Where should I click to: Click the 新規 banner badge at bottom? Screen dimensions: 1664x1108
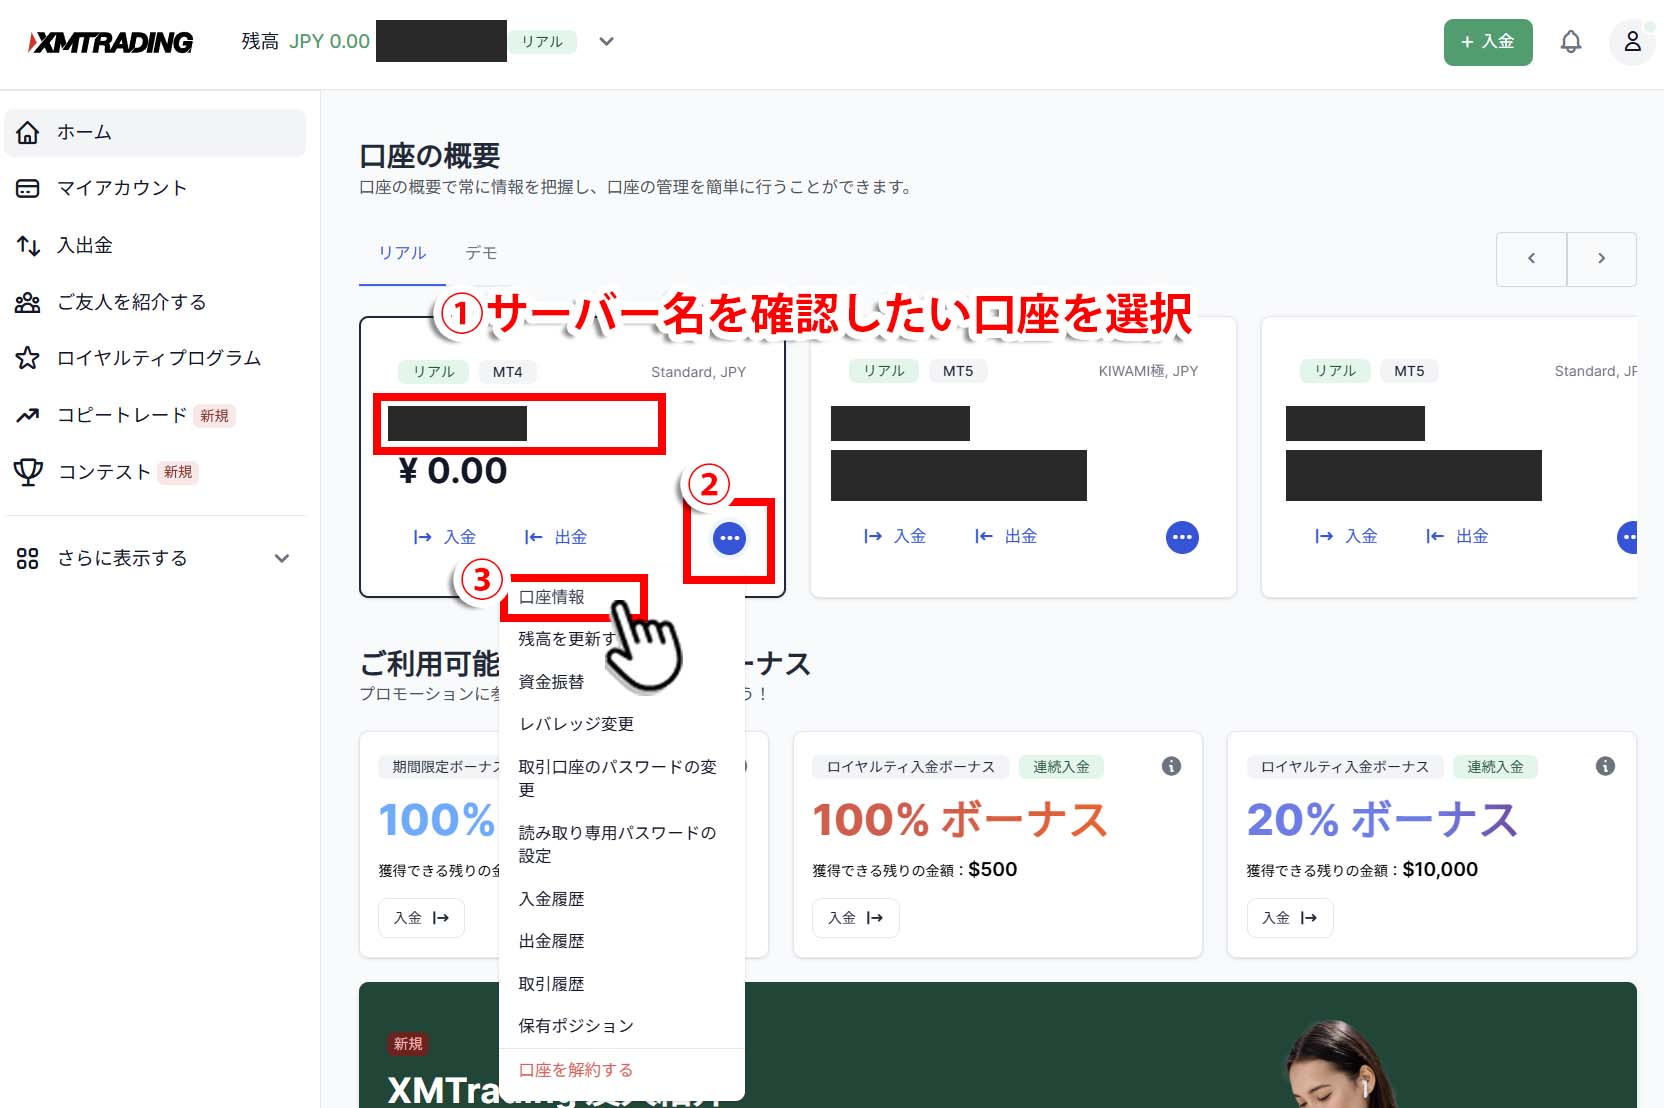pyautogui.click(x=408, y=1044)
